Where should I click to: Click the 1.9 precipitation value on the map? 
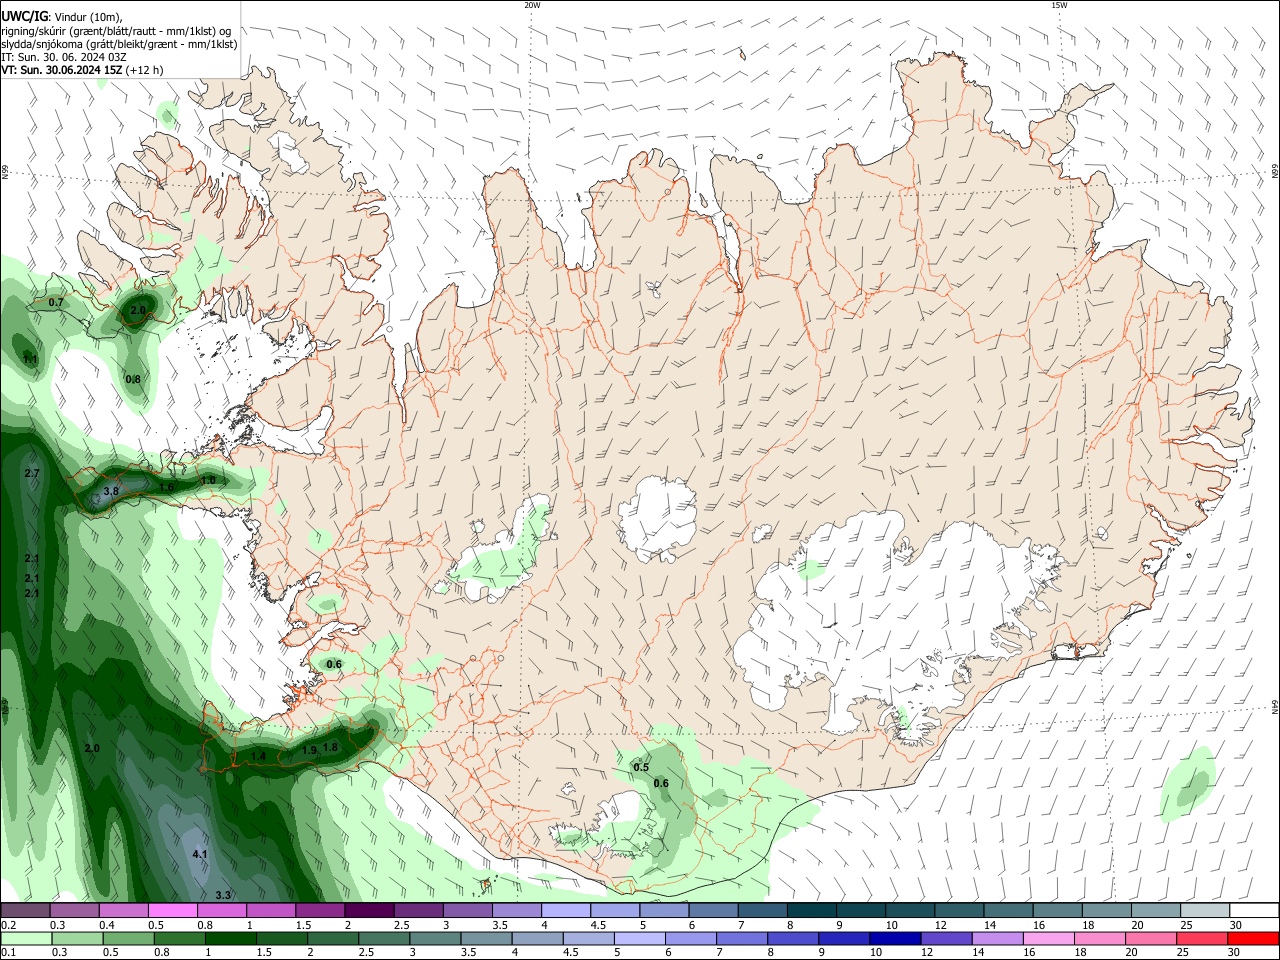[x=309, y=749]
